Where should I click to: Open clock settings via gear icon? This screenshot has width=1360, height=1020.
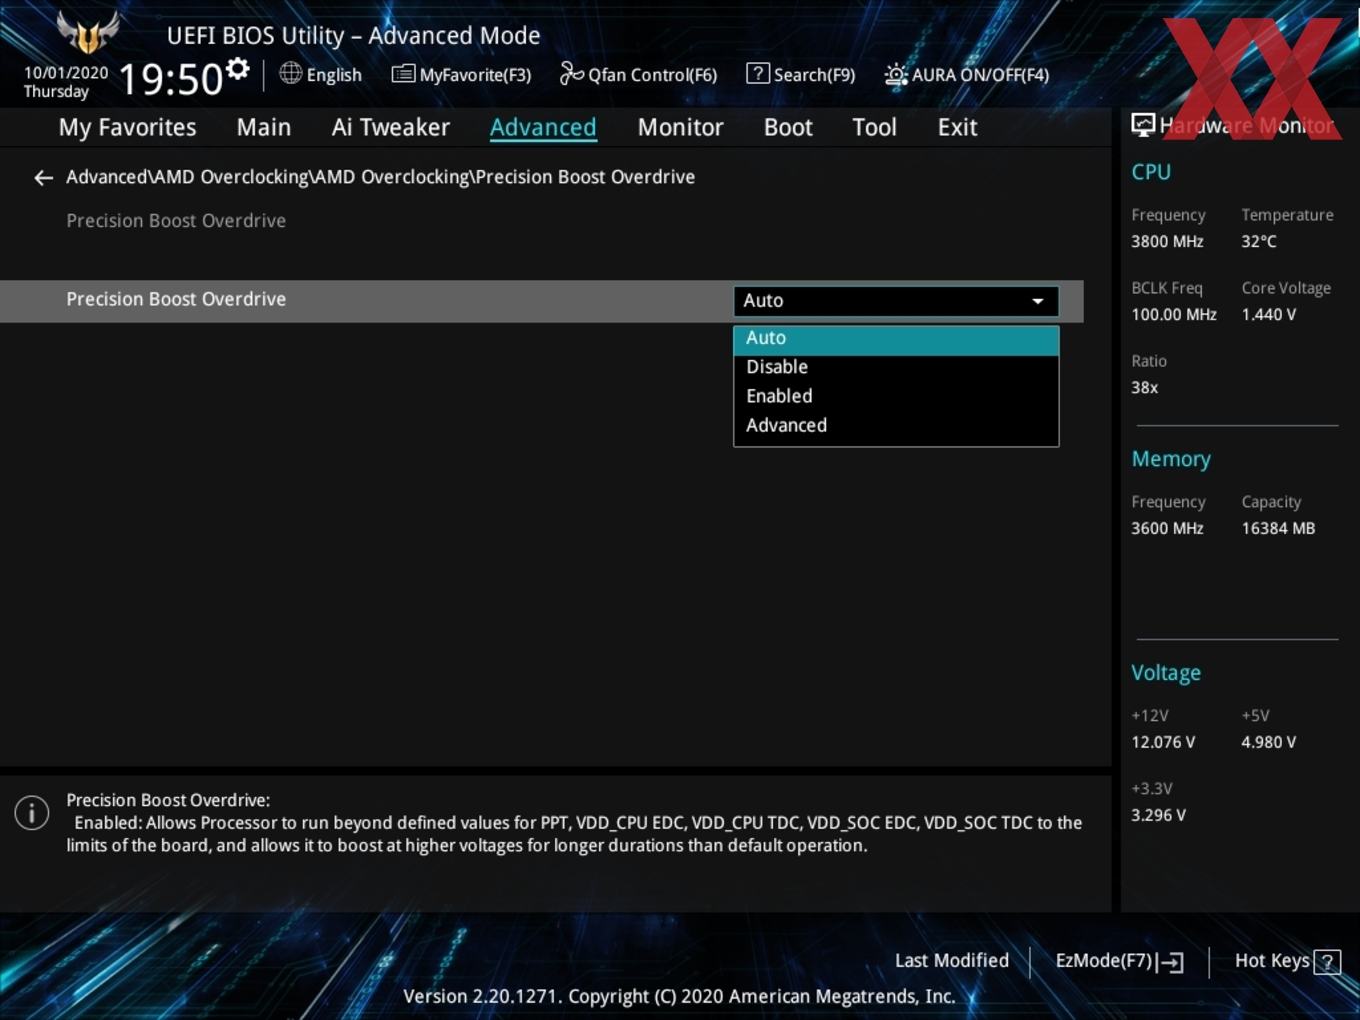point(238,69)
